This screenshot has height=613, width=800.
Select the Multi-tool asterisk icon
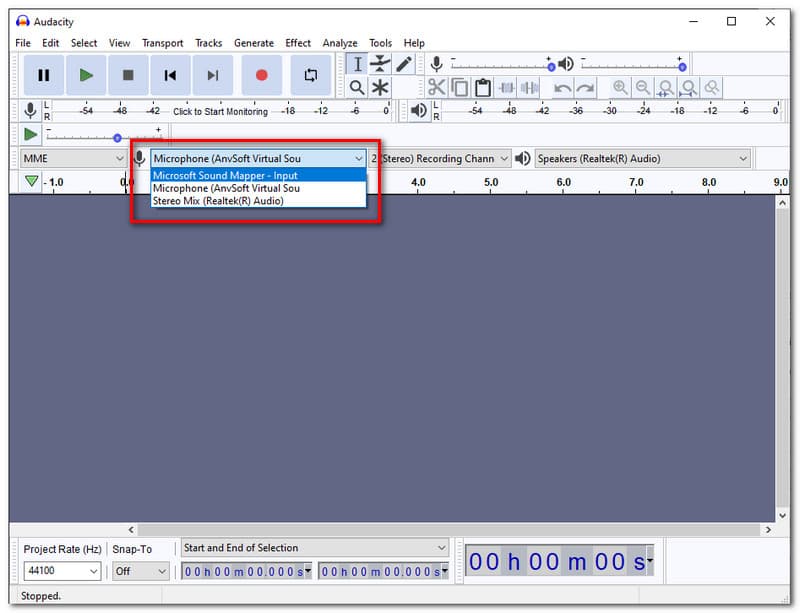point(380,88)
